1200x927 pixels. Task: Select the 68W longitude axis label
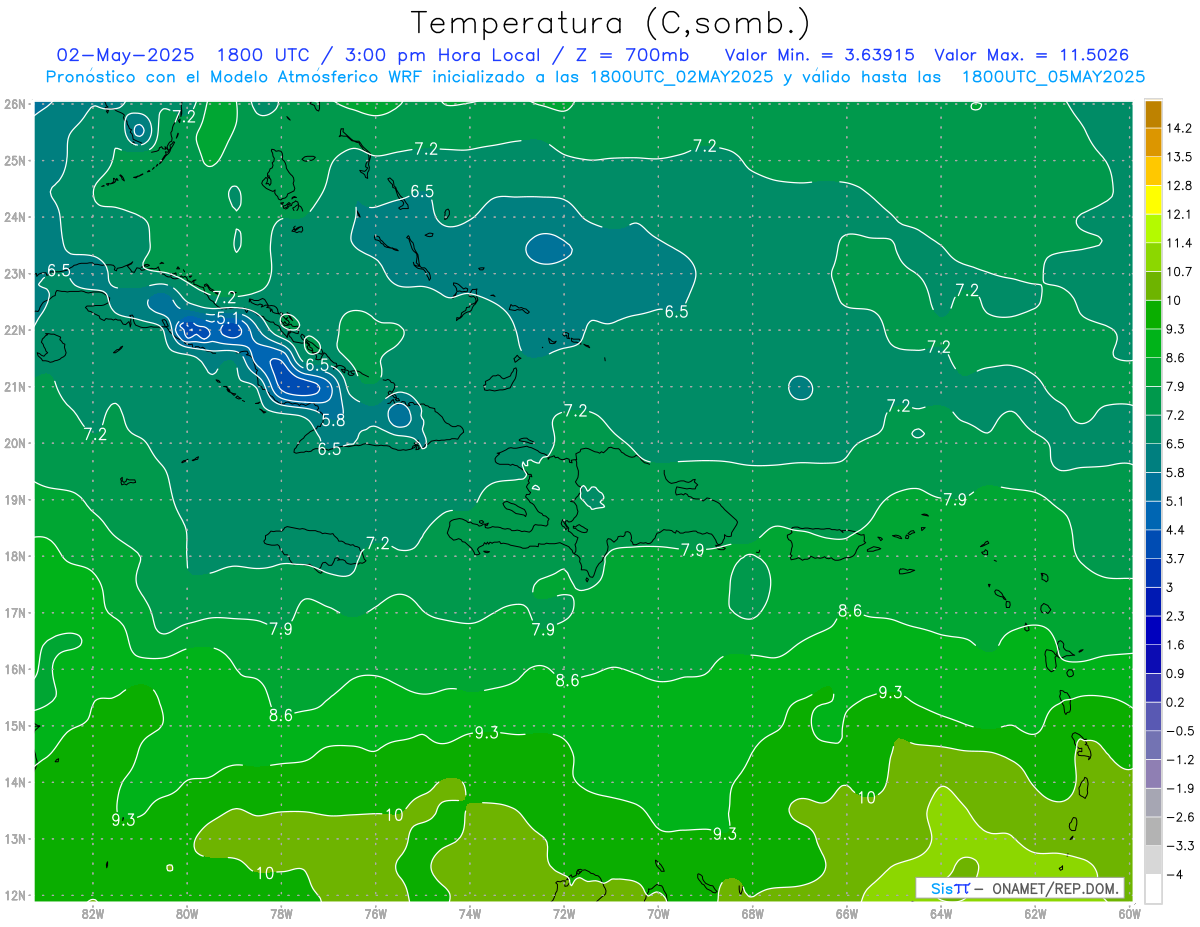pos(752,912)
